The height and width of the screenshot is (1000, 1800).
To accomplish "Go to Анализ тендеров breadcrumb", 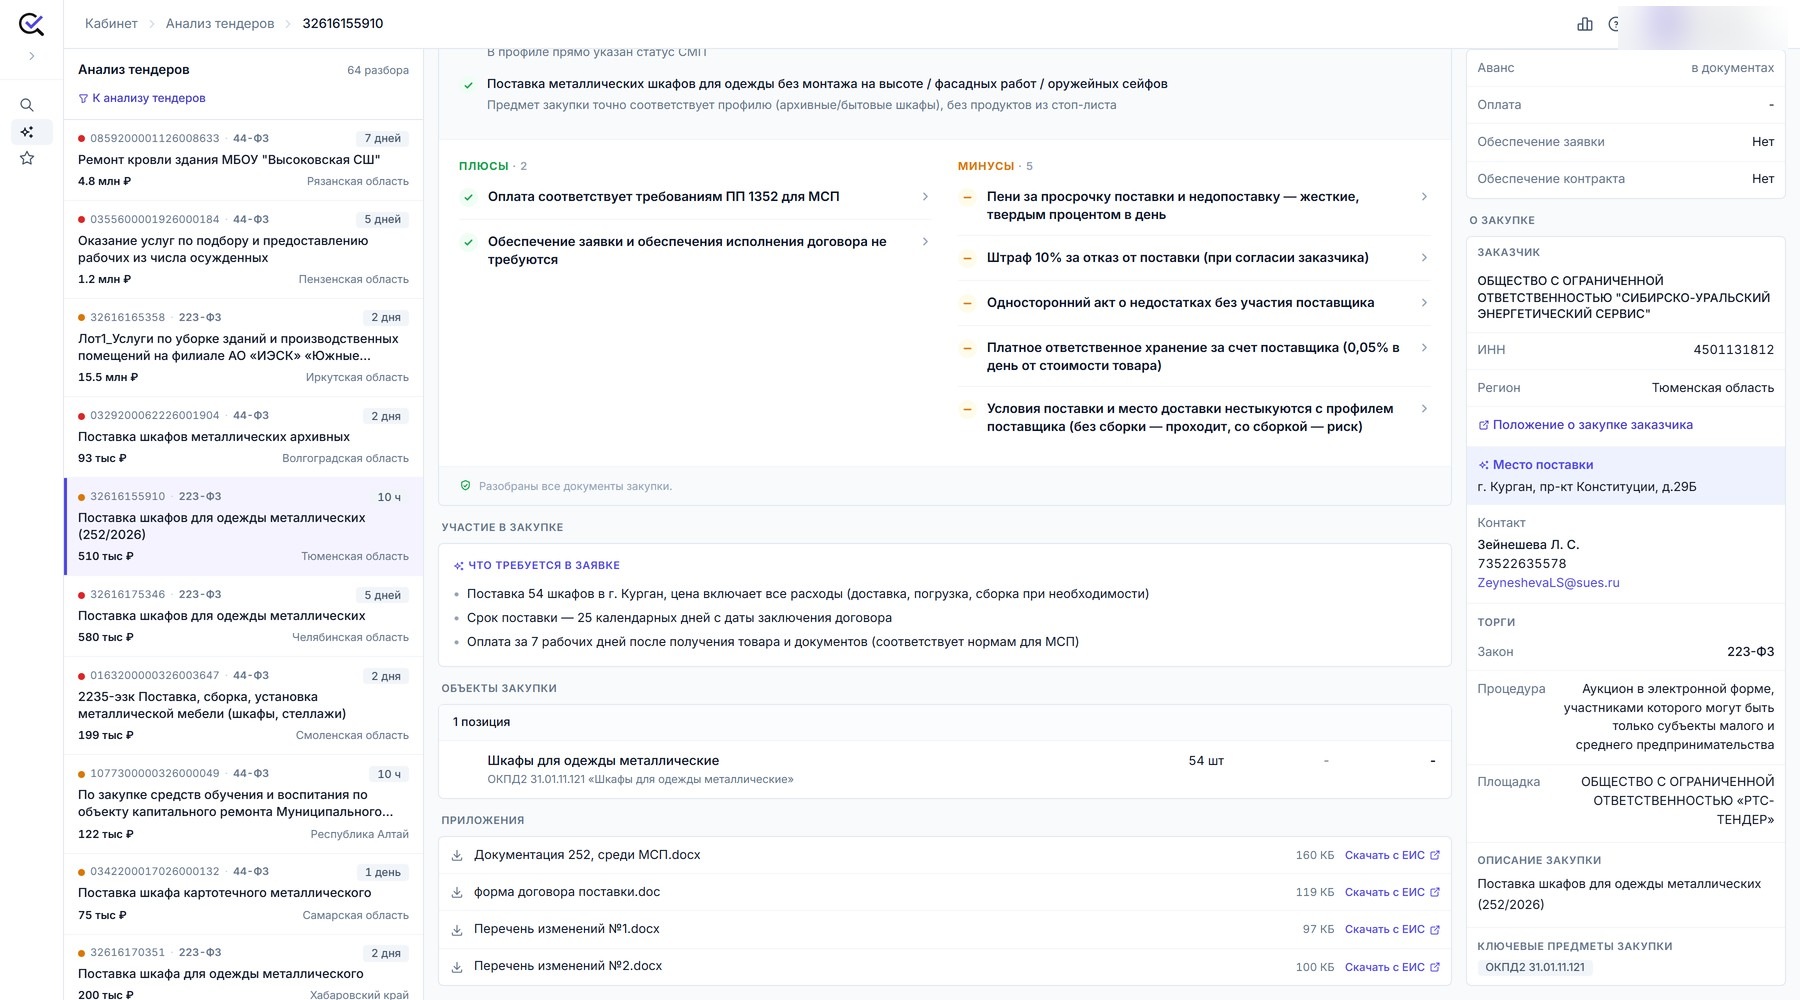I will coord(220,24).
